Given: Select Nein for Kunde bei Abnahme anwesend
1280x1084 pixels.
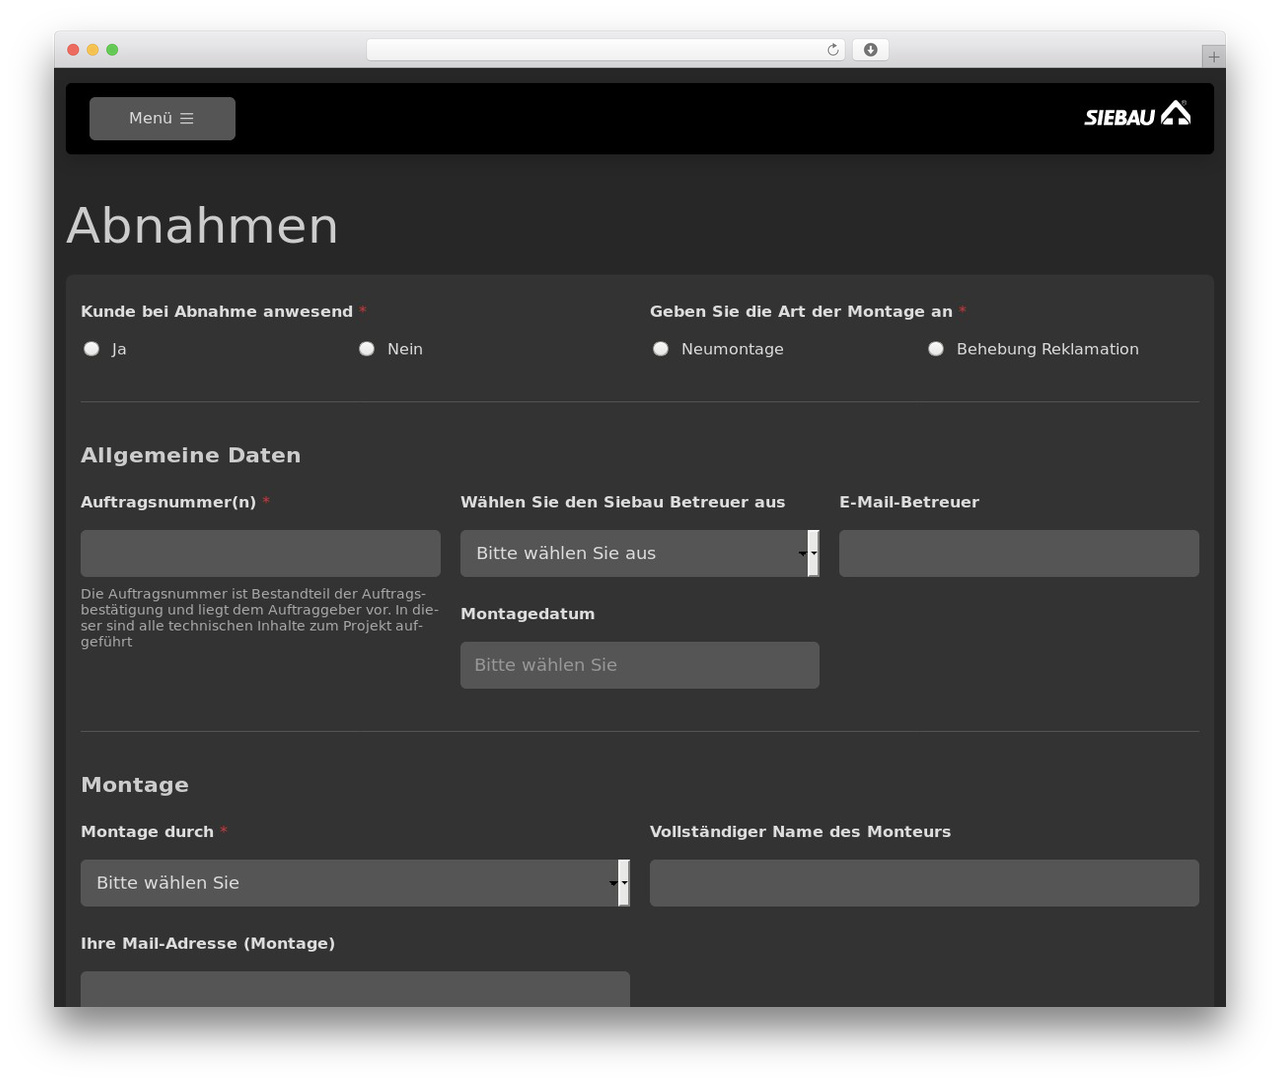Looking at the screenshot, I should pos(367,349).
